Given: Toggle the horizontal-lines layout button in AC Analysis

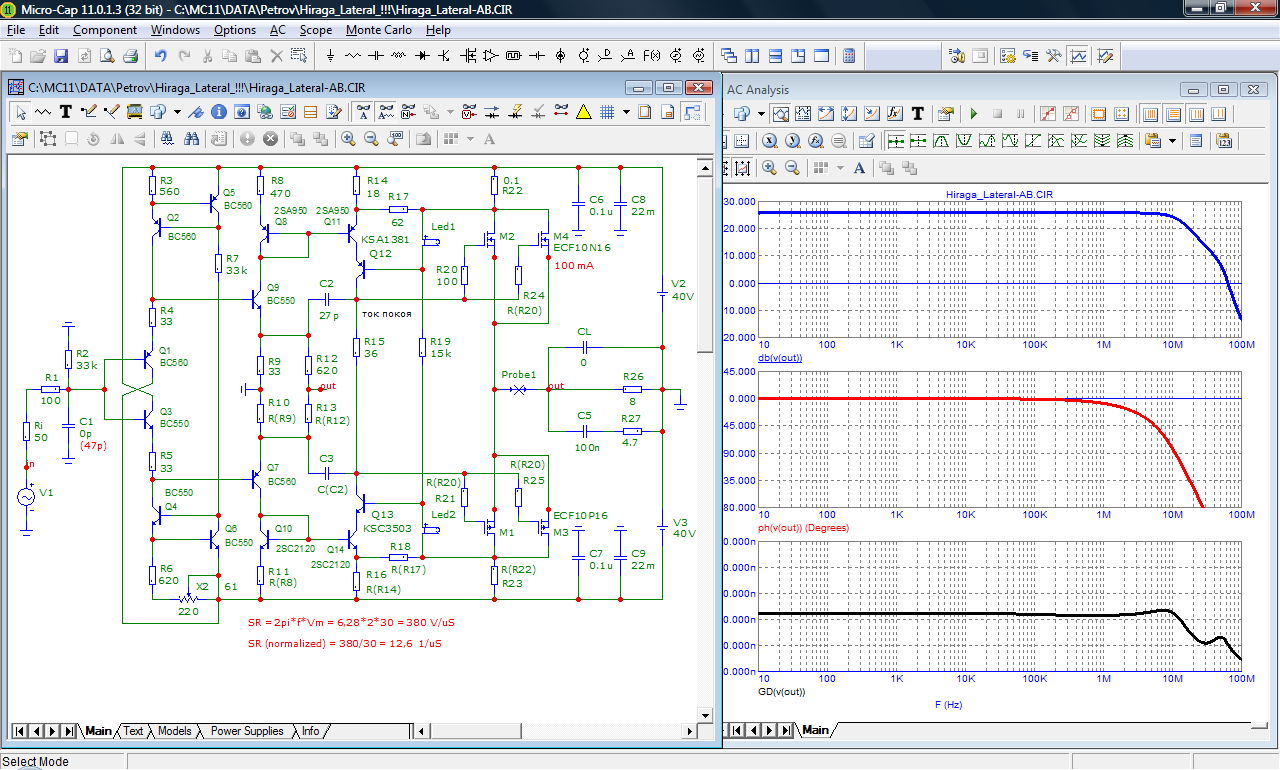Looking at the screenshot, I should (x=1173, y=114).
